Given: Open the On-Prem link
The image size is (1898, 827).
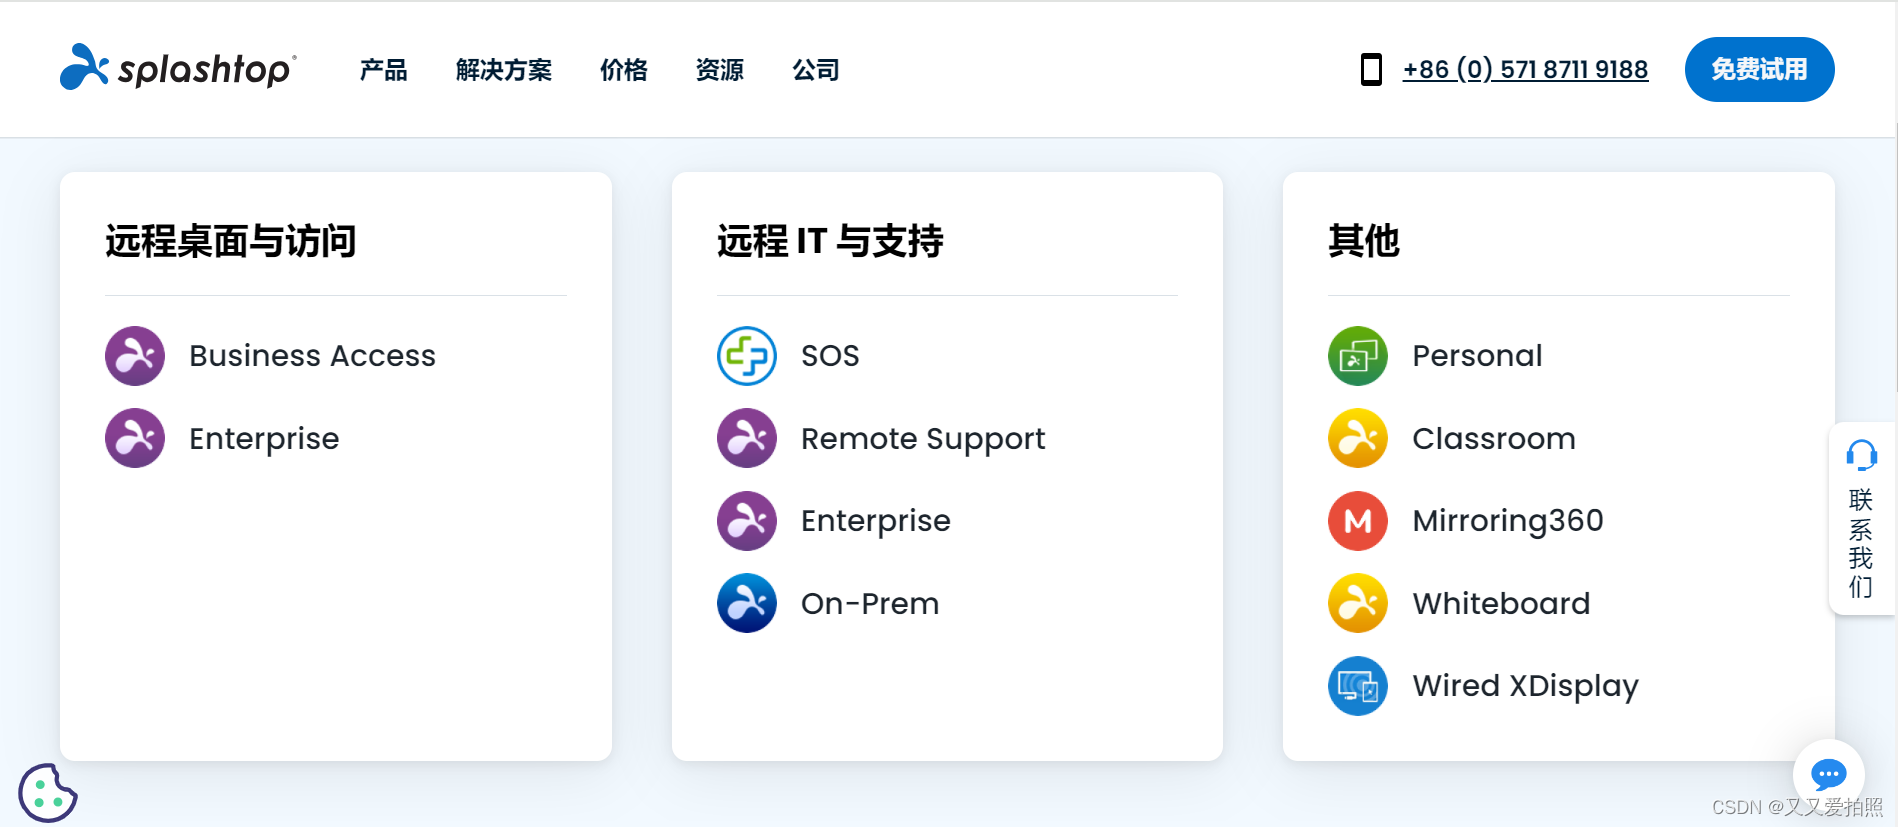Looking at the screenshot, I should [x=870, y=604].
